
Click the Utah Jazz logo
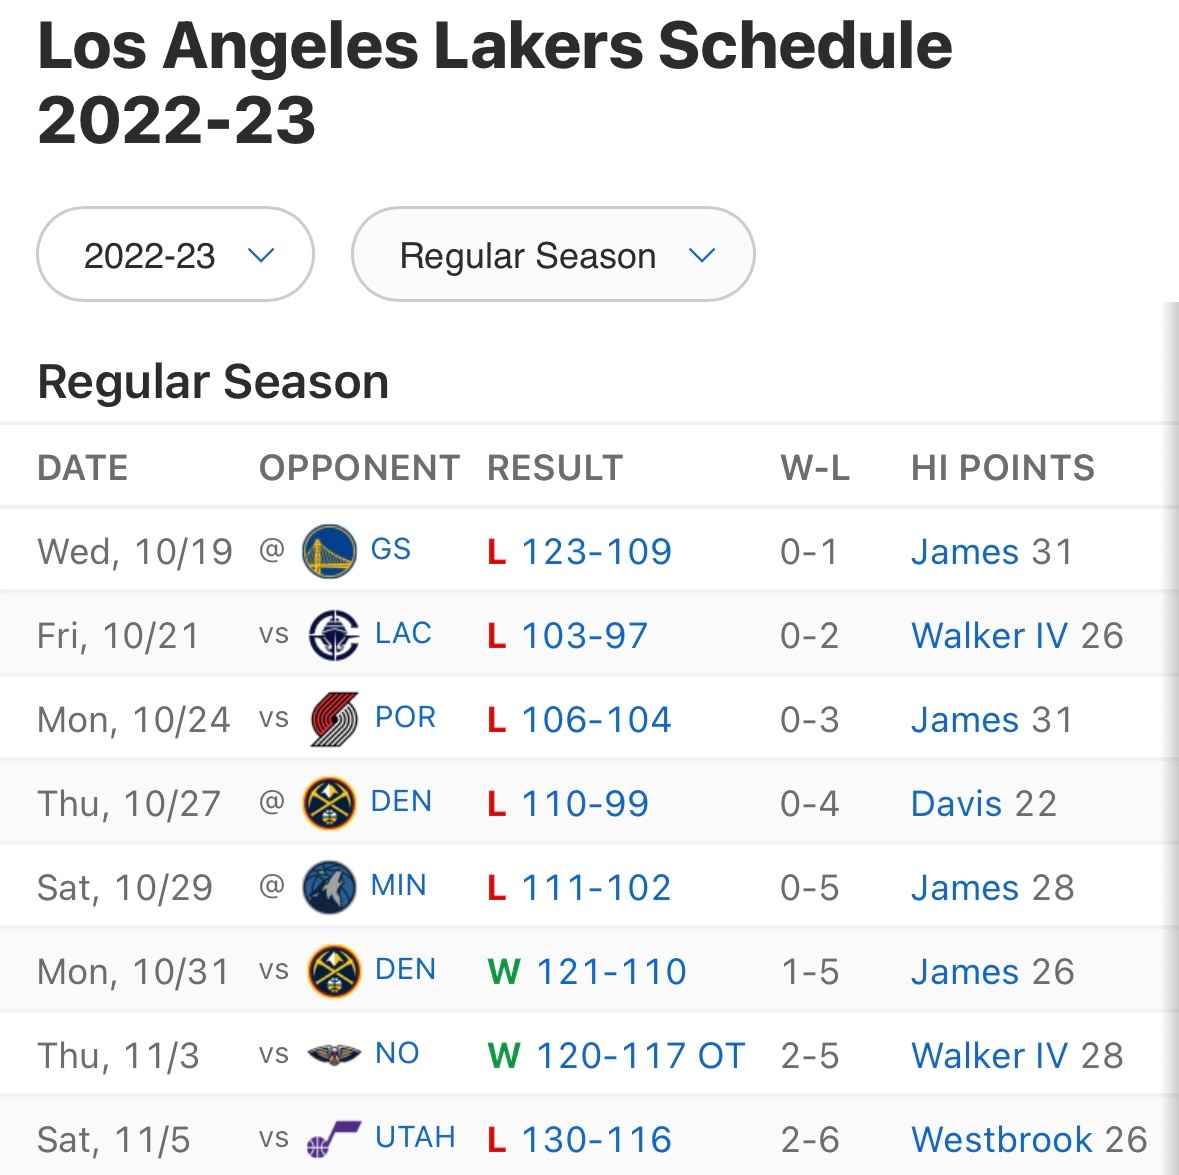[333, 1139]
